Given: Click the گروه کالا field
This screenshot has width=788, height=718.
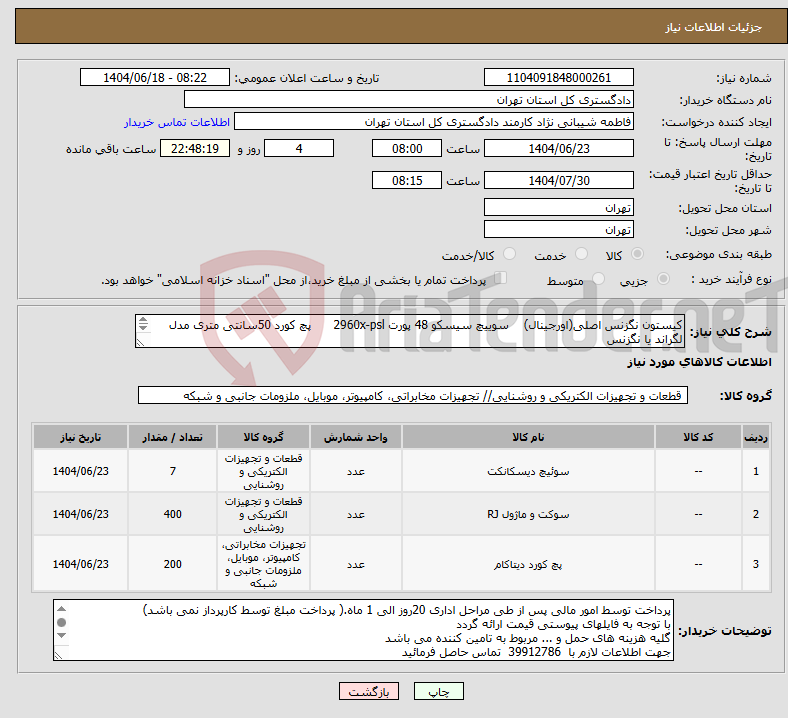Looking at the screenshot, I should pyautogui.click(x=413, y=395).
